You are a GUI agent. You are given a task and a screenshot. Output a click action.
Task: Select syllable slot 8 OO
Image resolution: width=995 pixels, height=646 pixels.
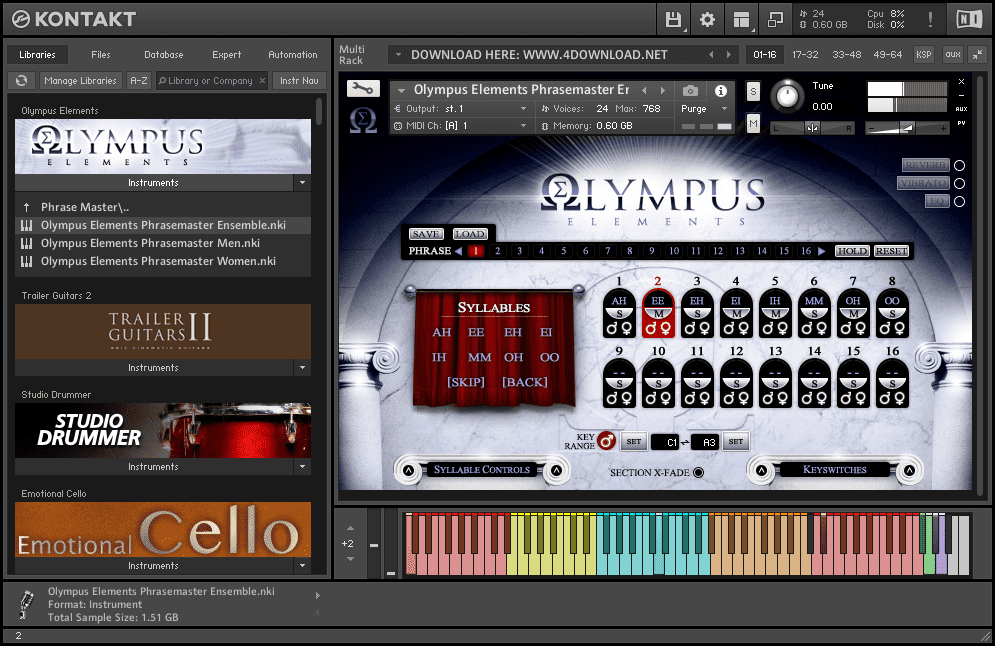pyautogui.click(x=892, y=313)
